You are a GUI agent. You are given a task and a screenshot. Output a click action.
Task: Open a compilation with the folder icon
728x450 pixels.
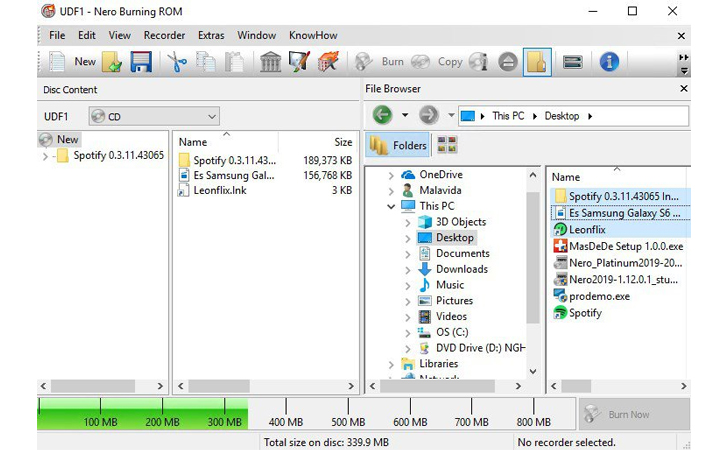[112, 62]
